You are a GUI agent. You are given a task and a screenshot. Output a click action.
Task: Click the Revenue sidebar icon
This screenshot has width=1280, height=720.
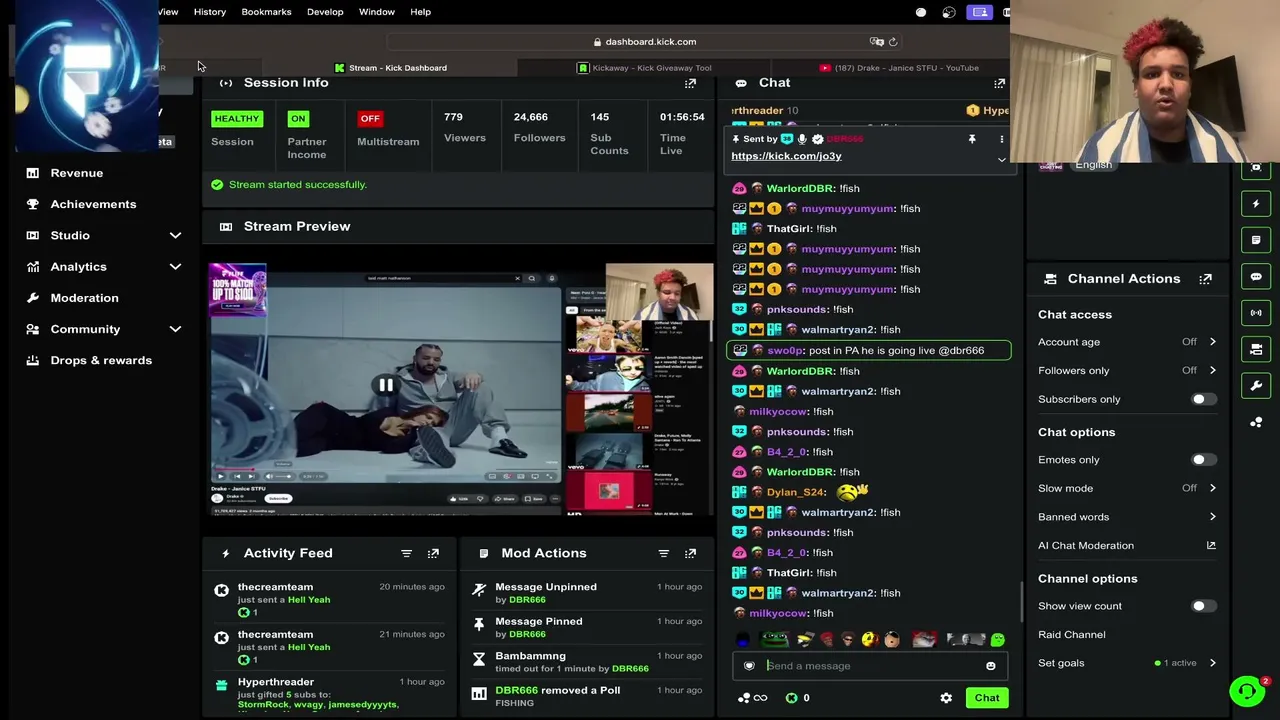33,173
